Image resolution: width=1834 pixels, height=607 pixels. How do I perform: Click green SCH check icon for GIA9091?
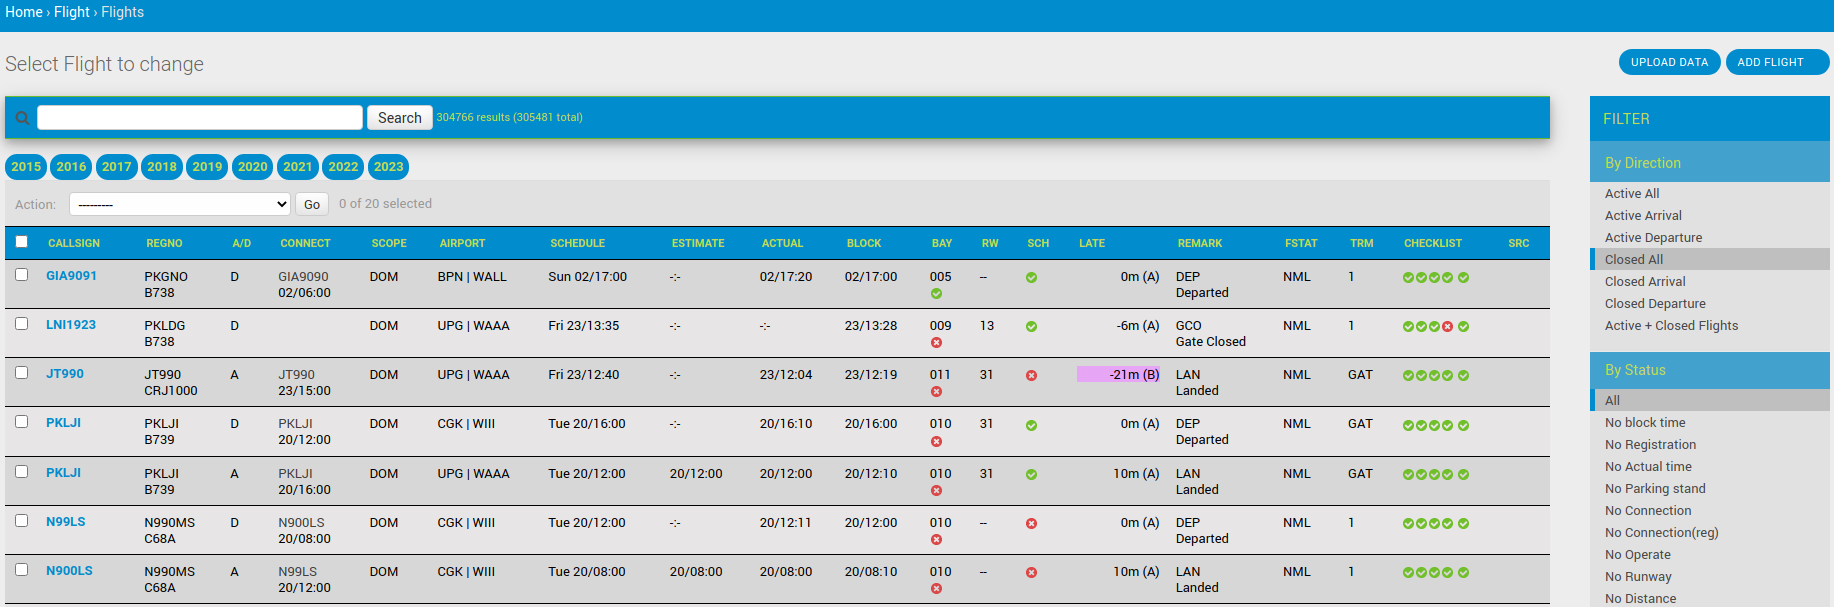1031,277
